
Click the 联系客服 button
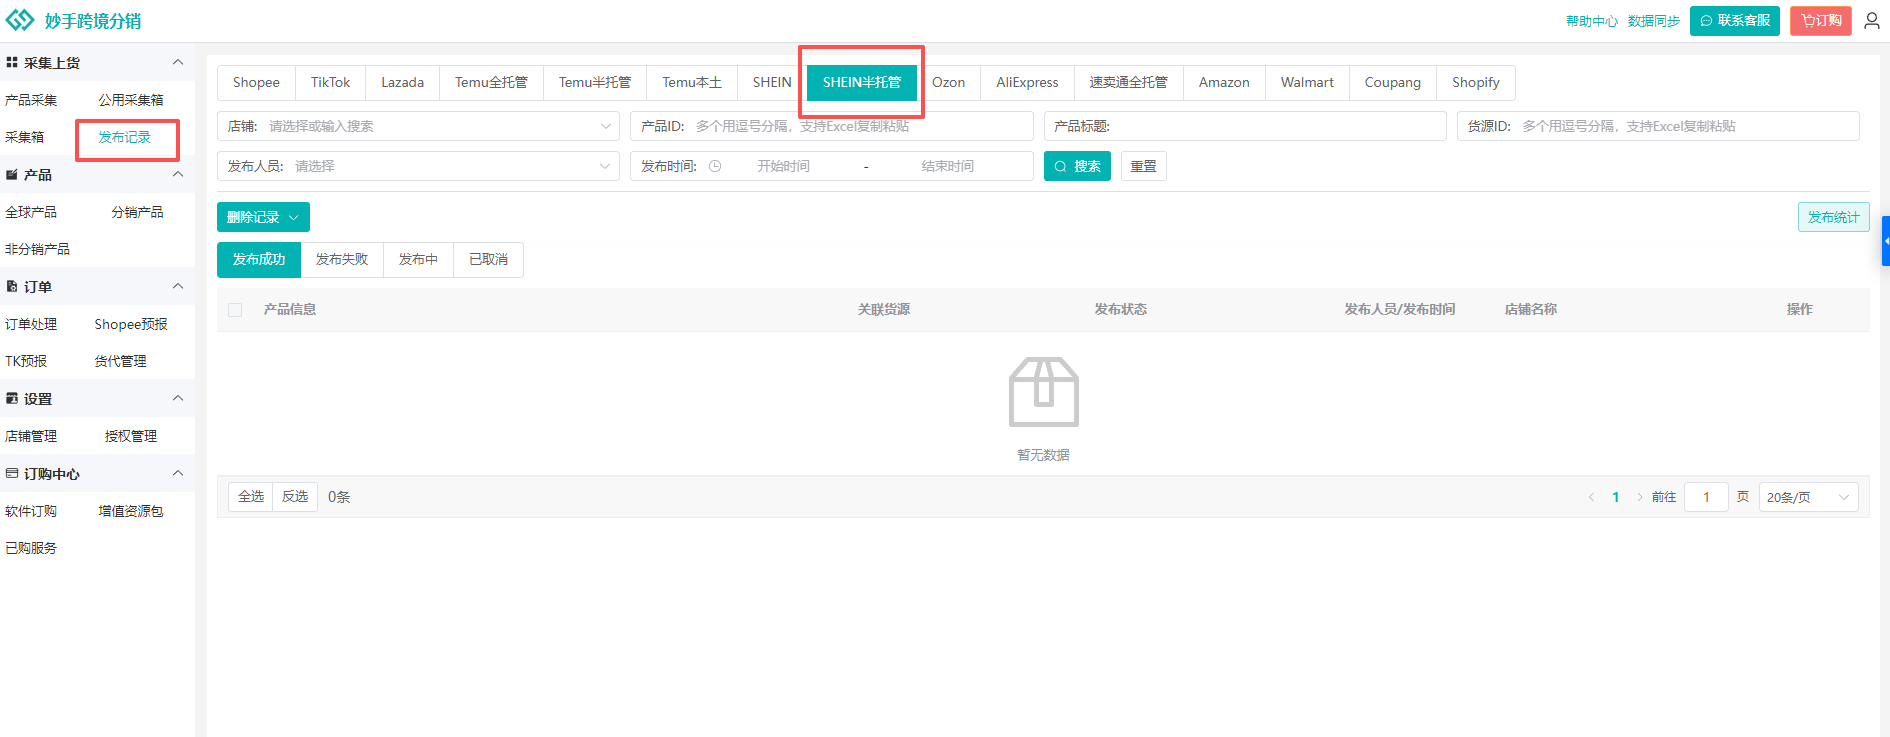[x=1735, y=20]
